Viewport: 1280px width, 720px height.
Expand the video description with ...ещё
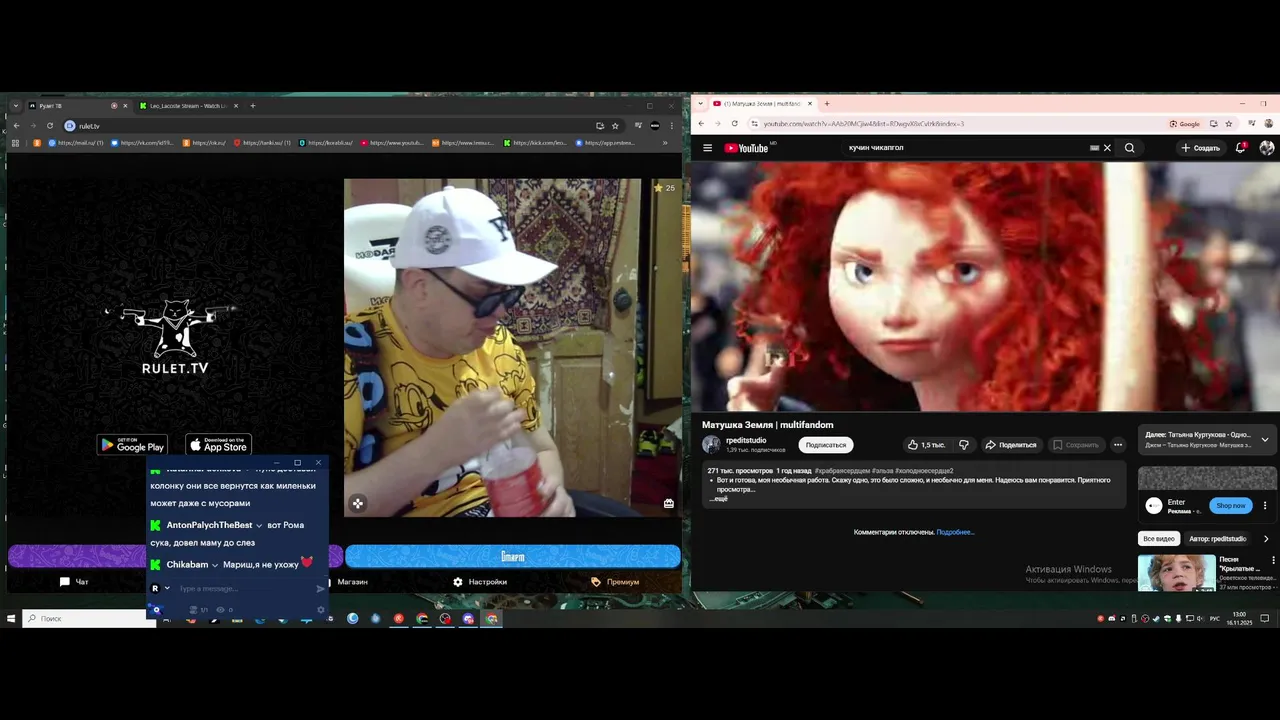click(720, 499)
